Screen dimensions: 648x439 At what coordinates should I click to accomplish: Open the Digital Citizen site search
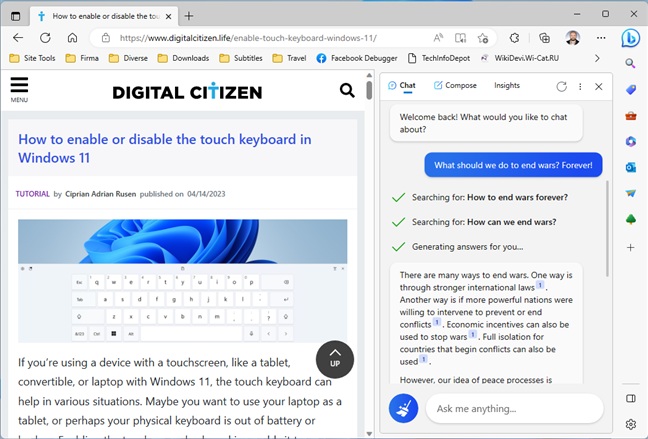tap(347, 90)
